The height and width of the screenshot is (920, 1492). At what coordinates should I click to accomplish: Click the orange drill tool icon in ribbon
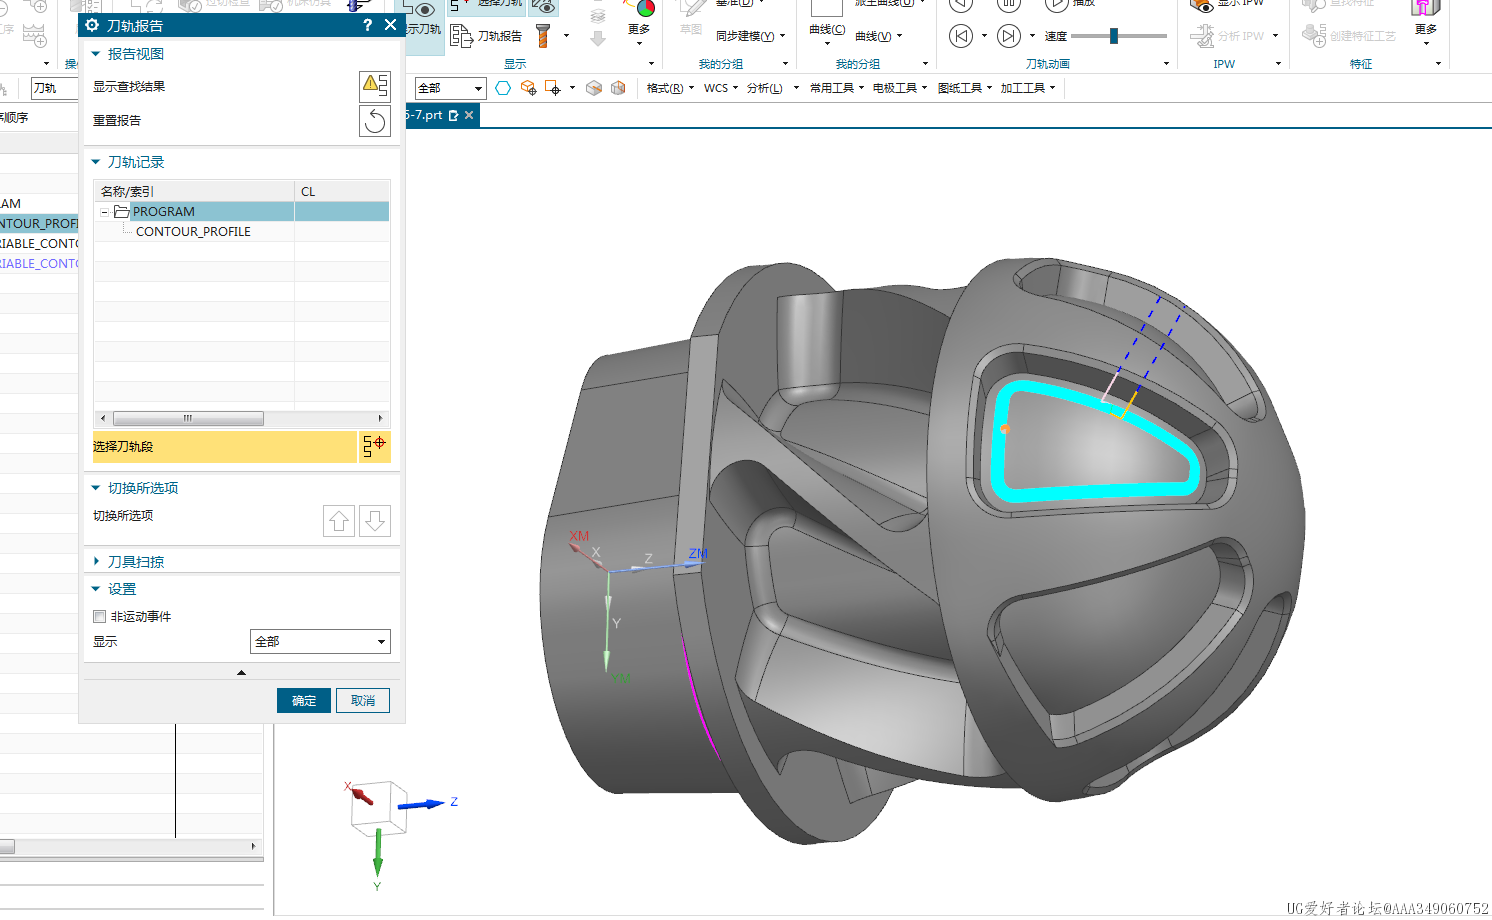point(543,36)
